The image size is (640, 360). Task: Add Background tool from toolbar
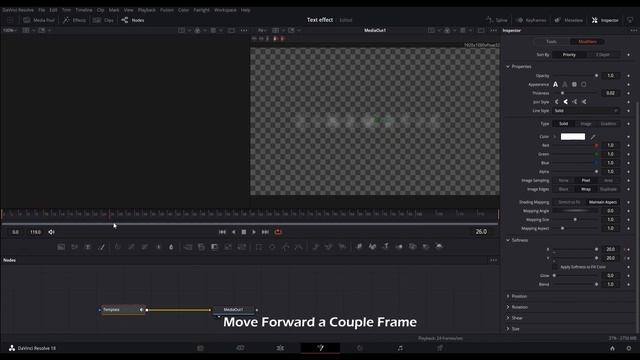[61, 247]
